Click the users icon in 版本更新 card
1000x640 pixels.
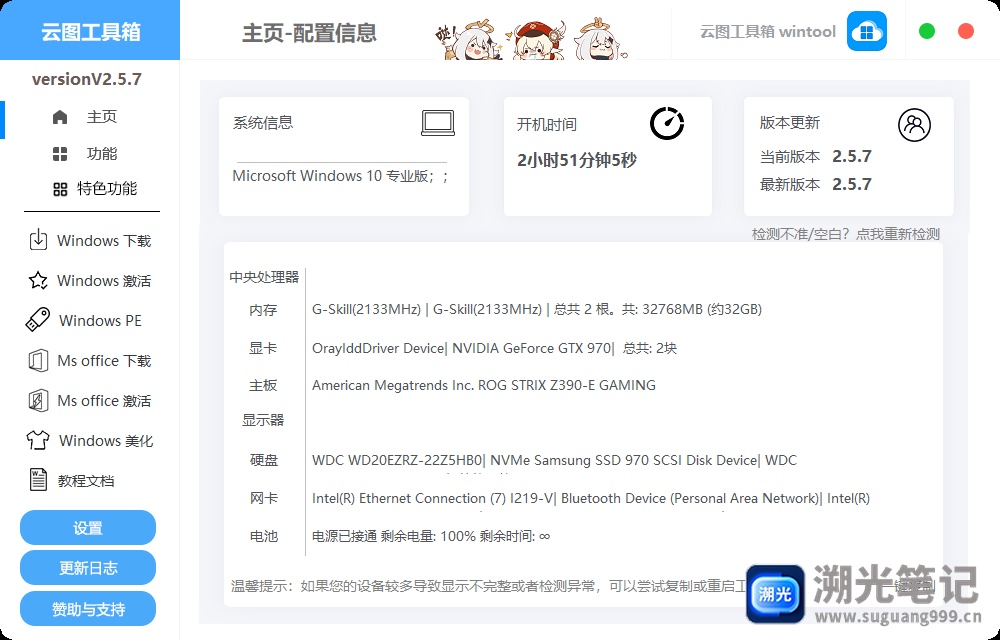915,125
